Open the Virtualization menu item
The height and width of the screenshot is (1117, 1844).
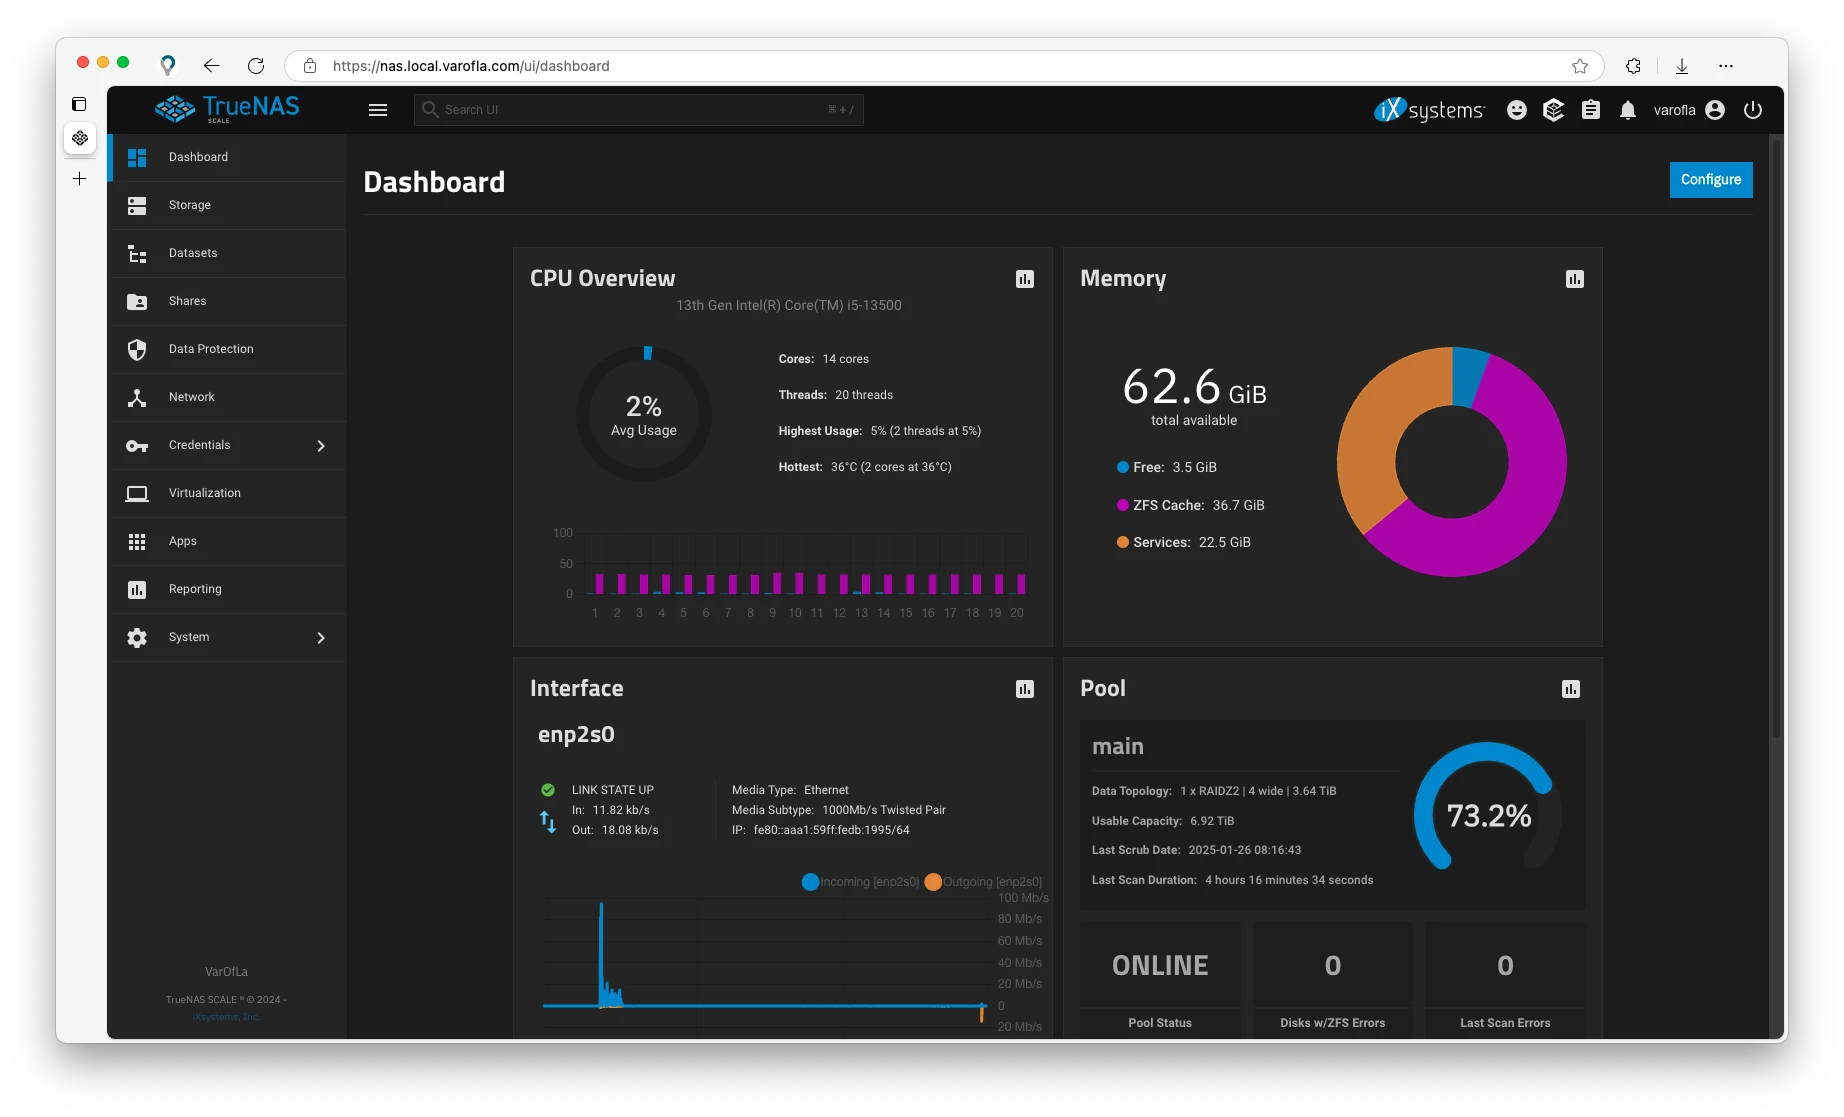(x=204, y=493)
